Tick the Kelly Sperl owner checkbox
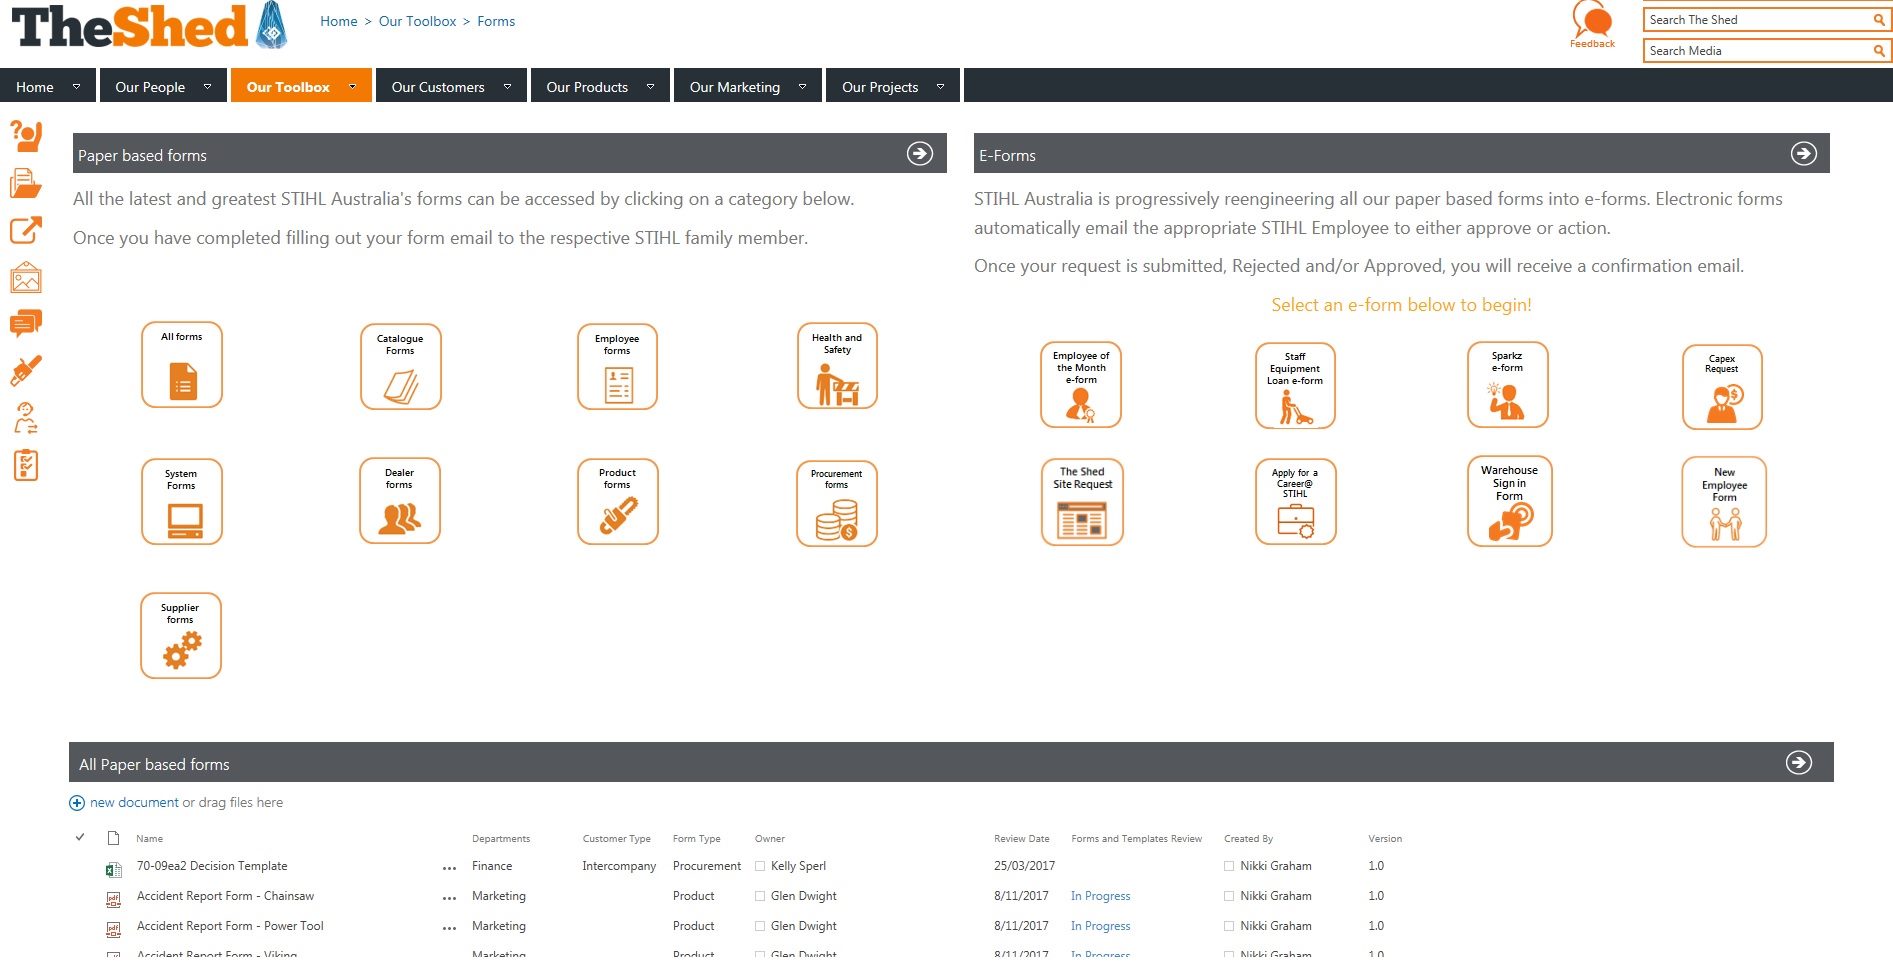This screenshot has width=1893, height=974. point(760,866)
